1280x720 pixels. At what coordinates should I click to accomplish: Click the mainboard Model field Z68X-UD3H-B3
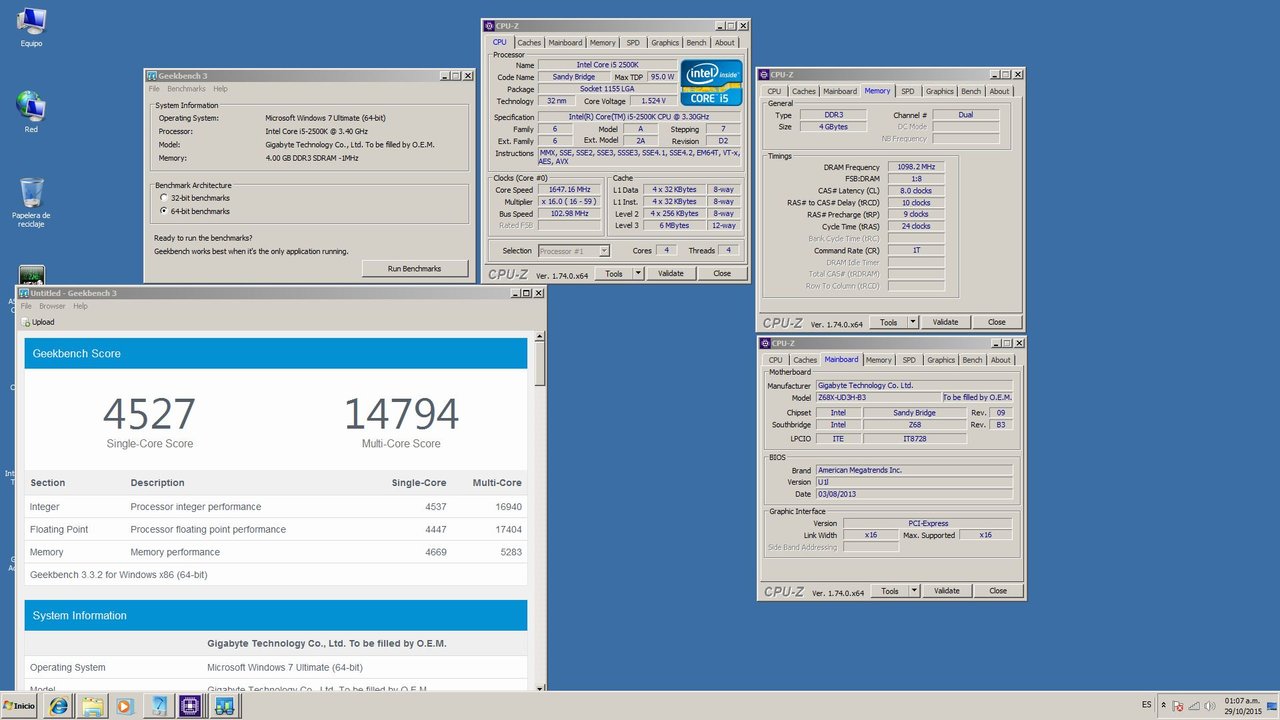coord(878,397)
